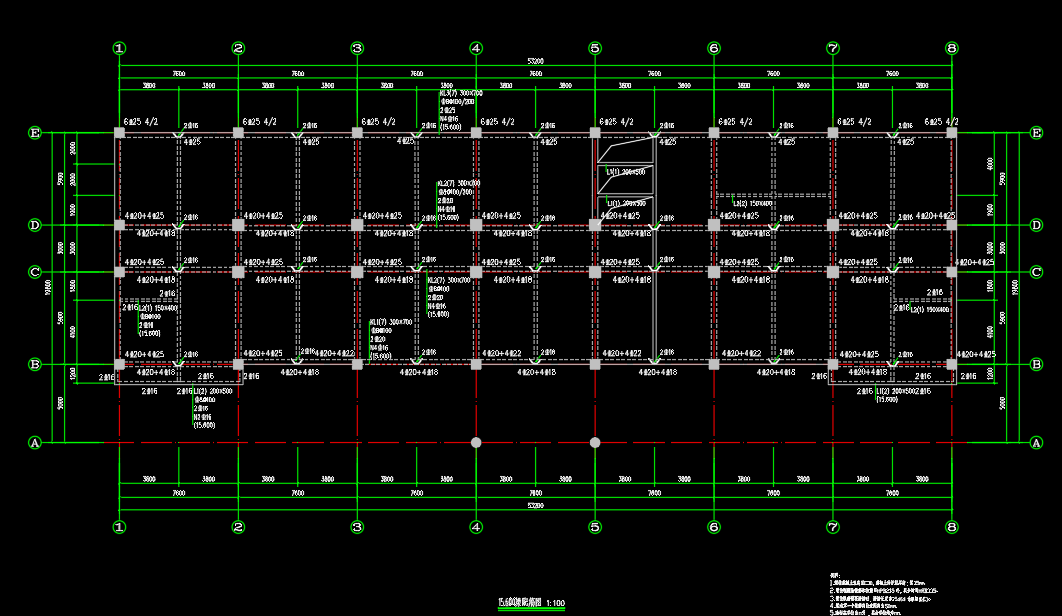Click axis bubble D on the left side
1062x616 pixels.
[35, 225]
